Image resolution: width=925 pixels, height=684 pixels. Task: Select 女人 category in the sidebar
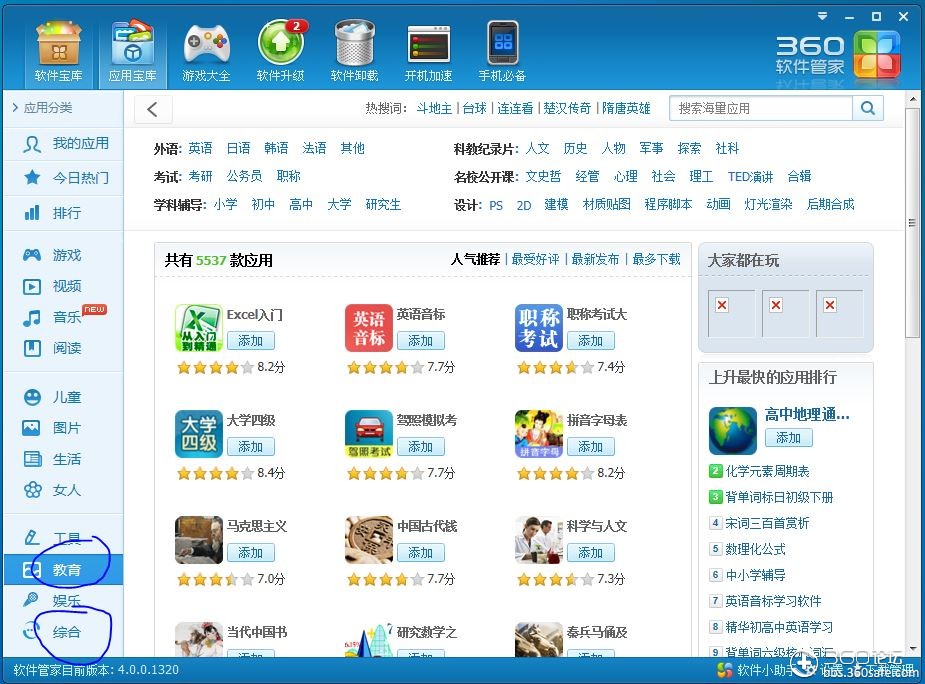pyautogui.click(x=64, y=490)
